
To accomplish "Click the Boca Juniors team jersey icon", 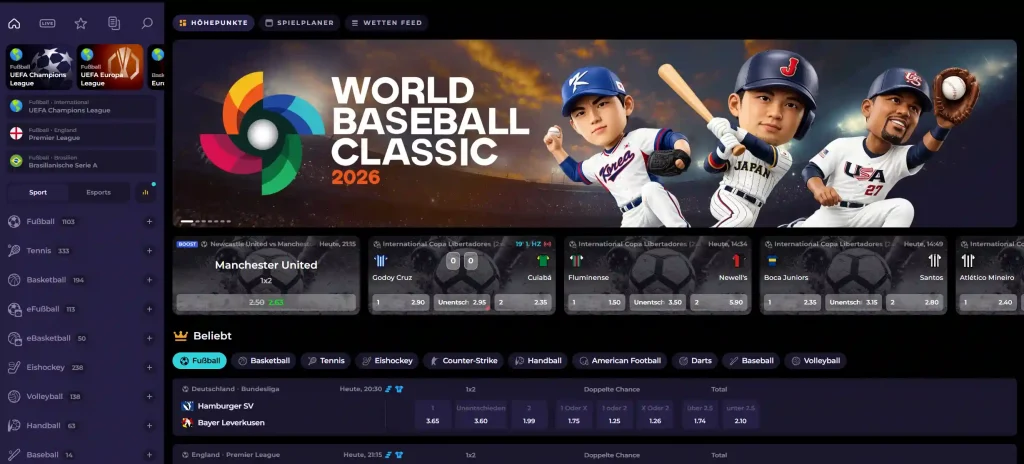I will [x=772, y=261].
